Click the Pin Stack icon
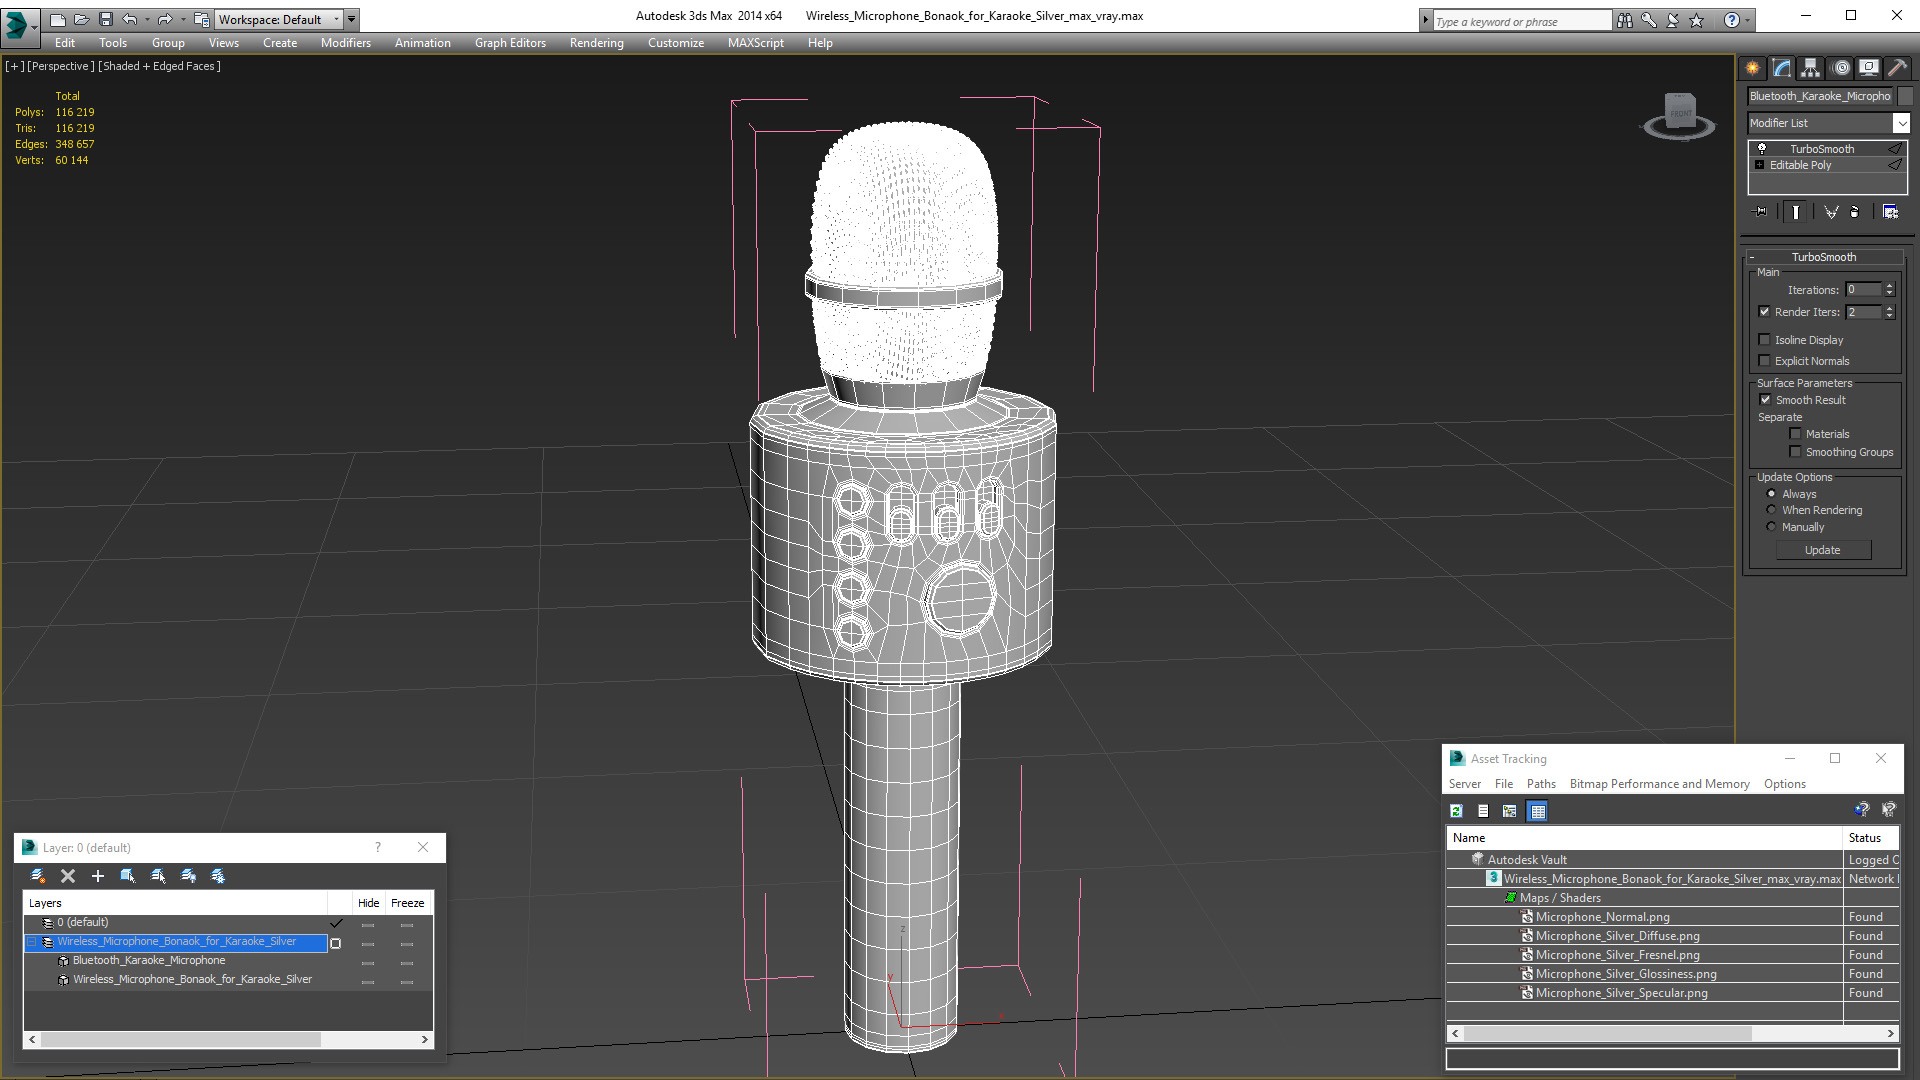 coord(1762,212)
